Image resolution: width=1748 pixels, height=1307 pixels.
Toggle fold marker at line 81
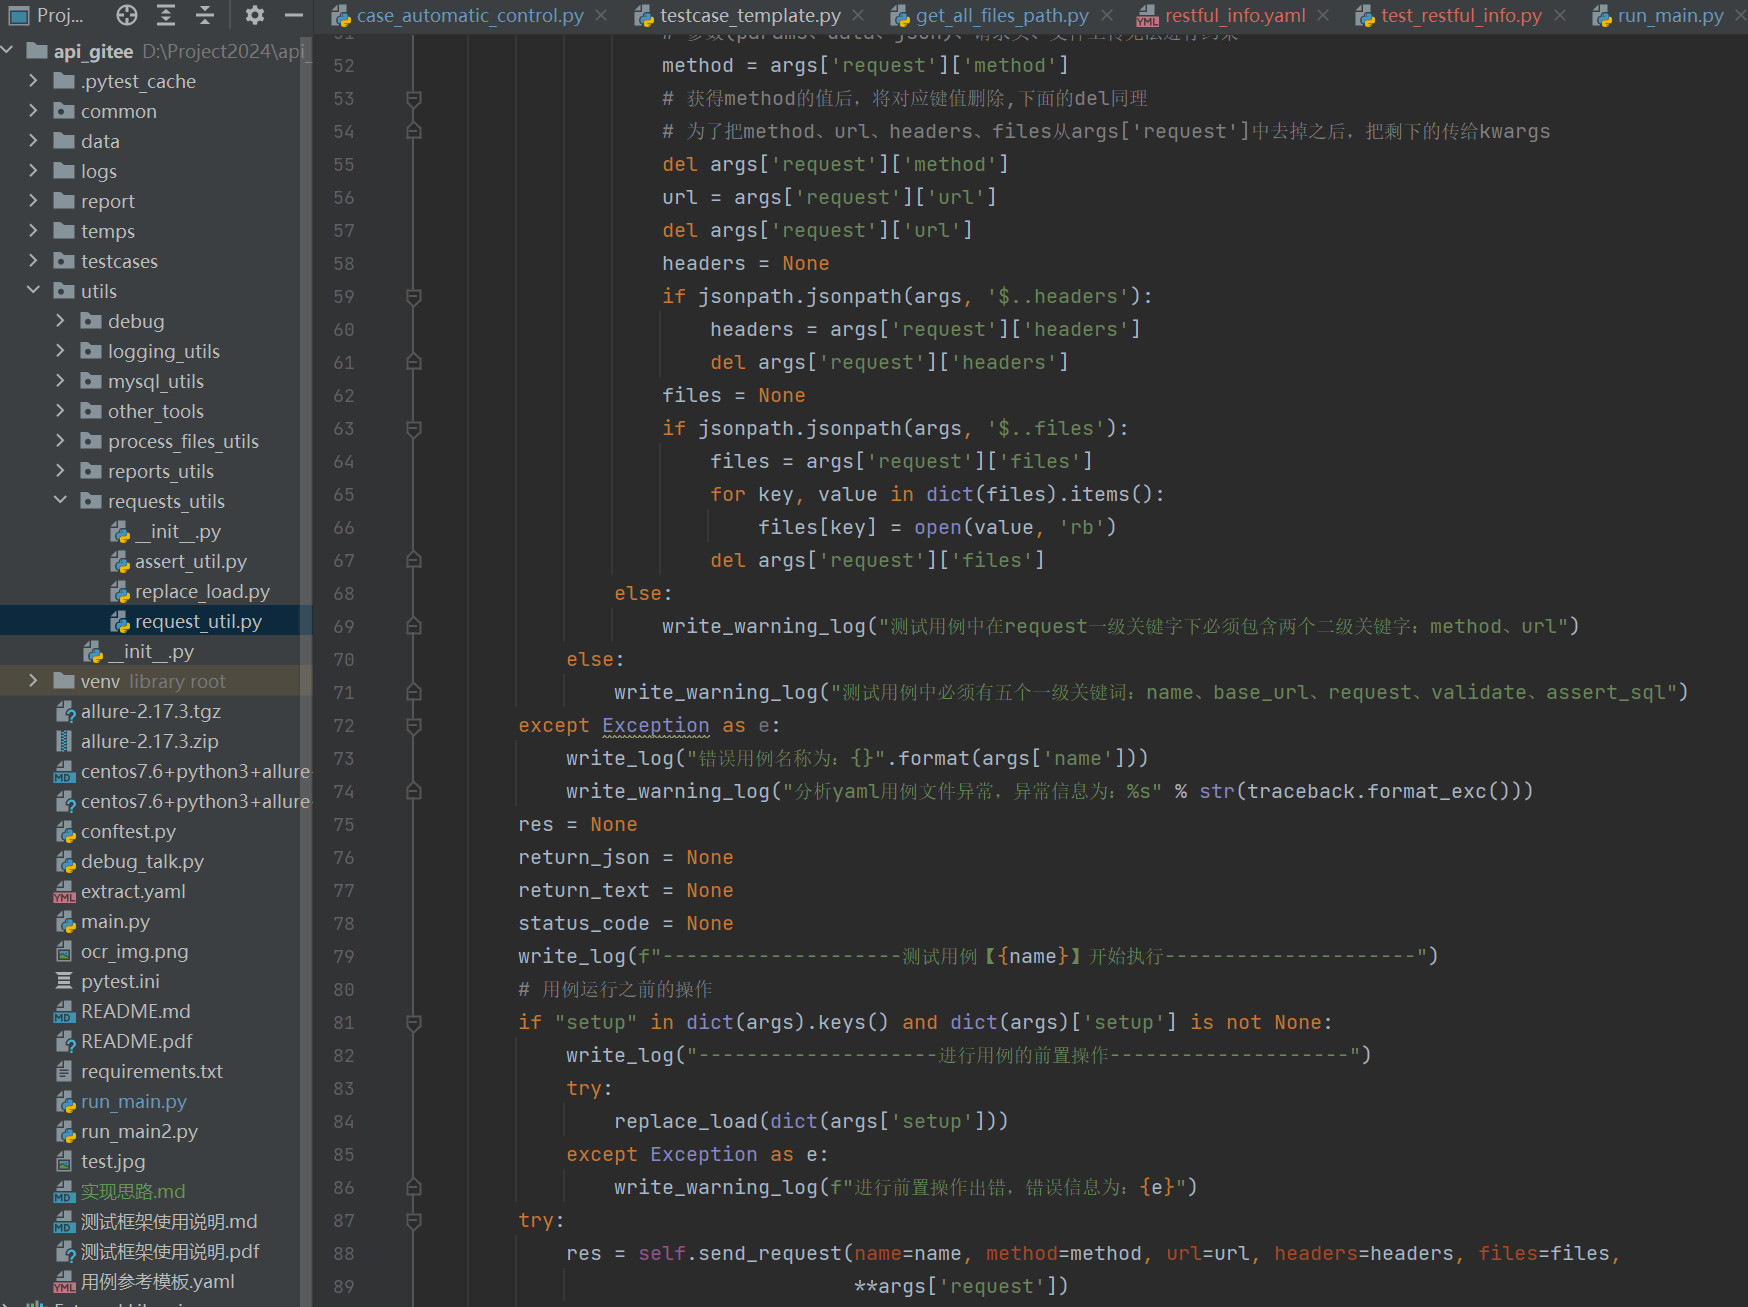coord(413,1023)
